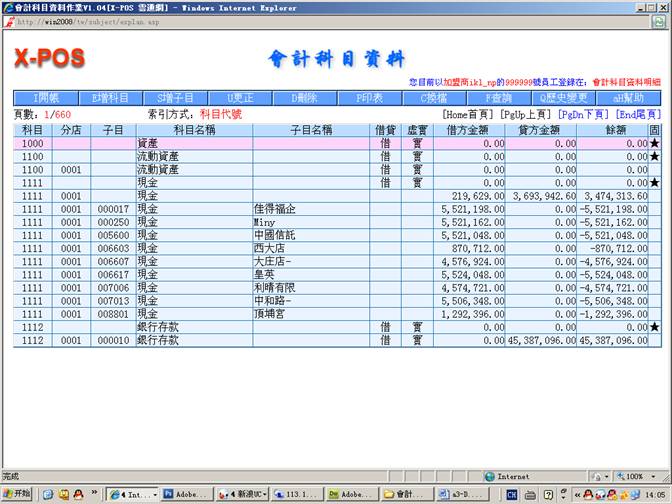Viewport: 672px width, 504px height.
Task: Click P印表 to print the report
Action: (x=369, y=98)
